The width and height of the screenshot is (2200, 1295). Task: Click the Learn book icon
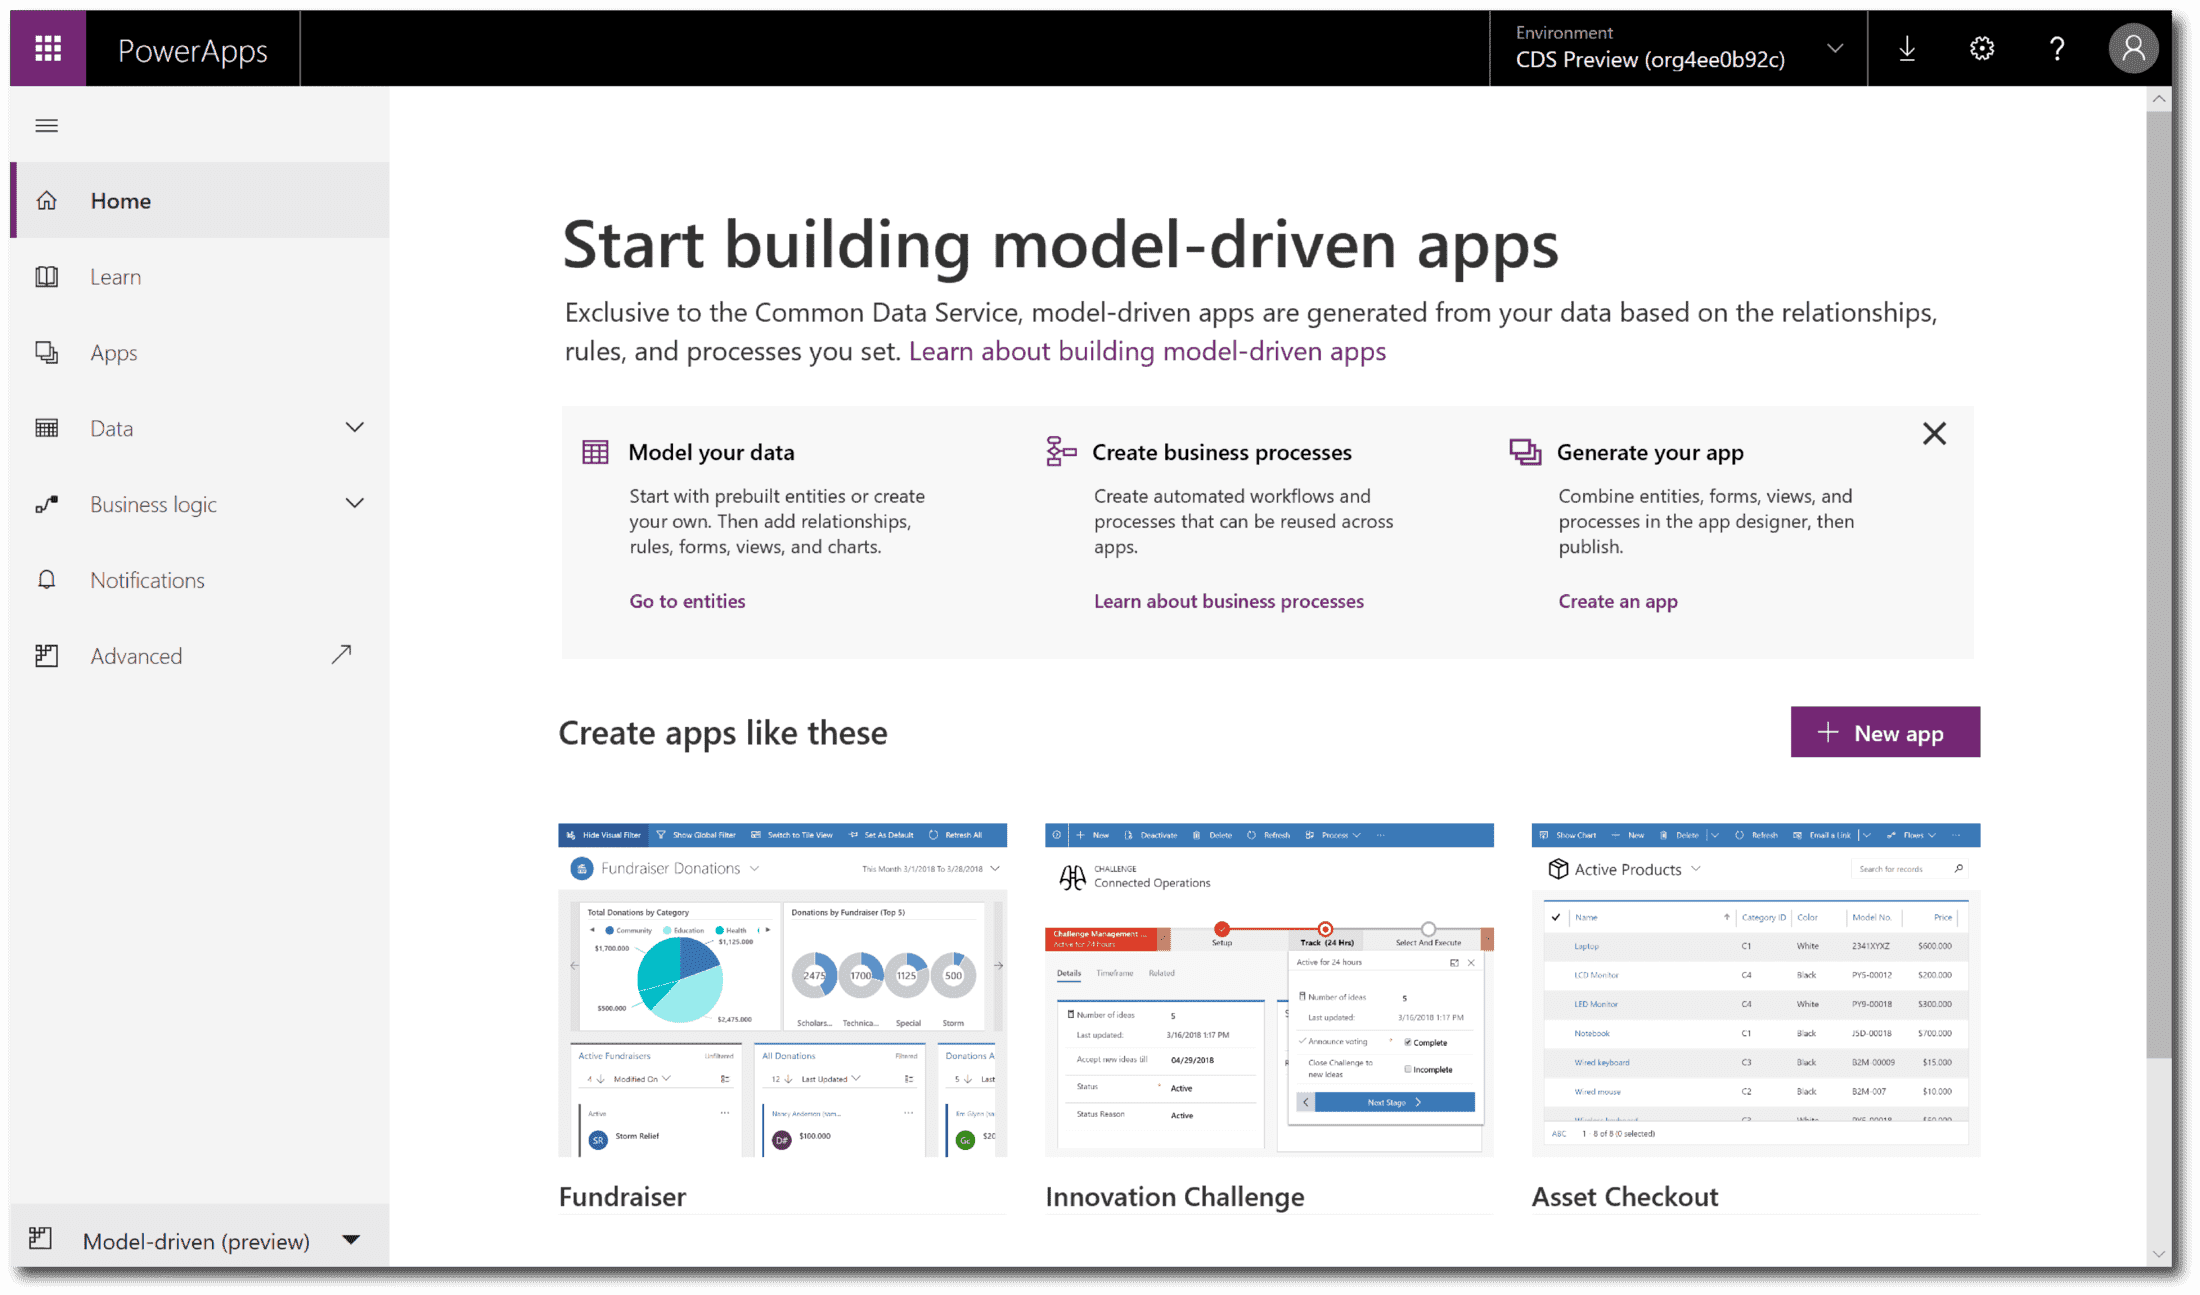click(x=47, y=277)
